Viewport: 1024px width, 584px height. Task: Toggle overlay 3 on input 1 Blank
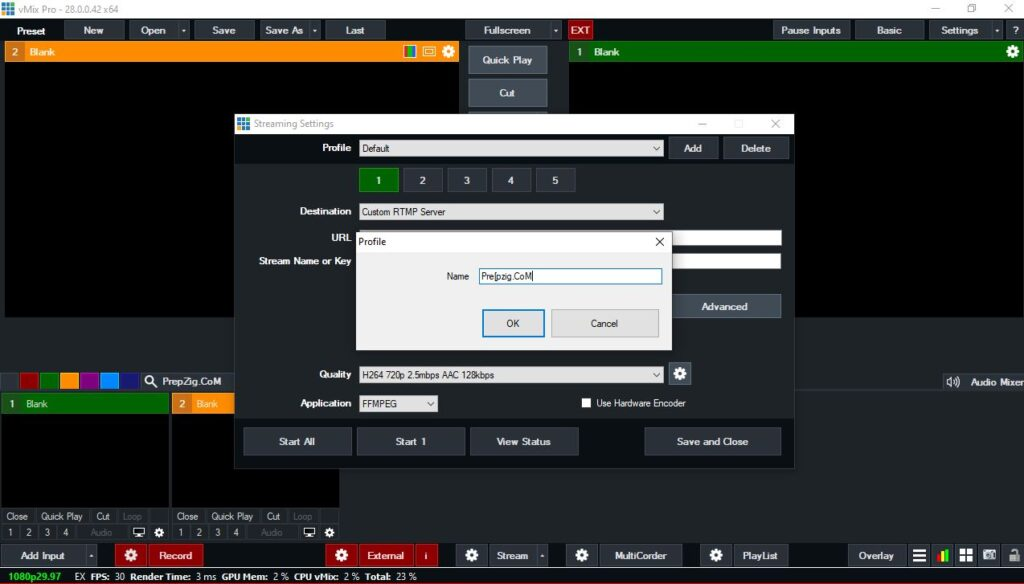coord(47,532)
